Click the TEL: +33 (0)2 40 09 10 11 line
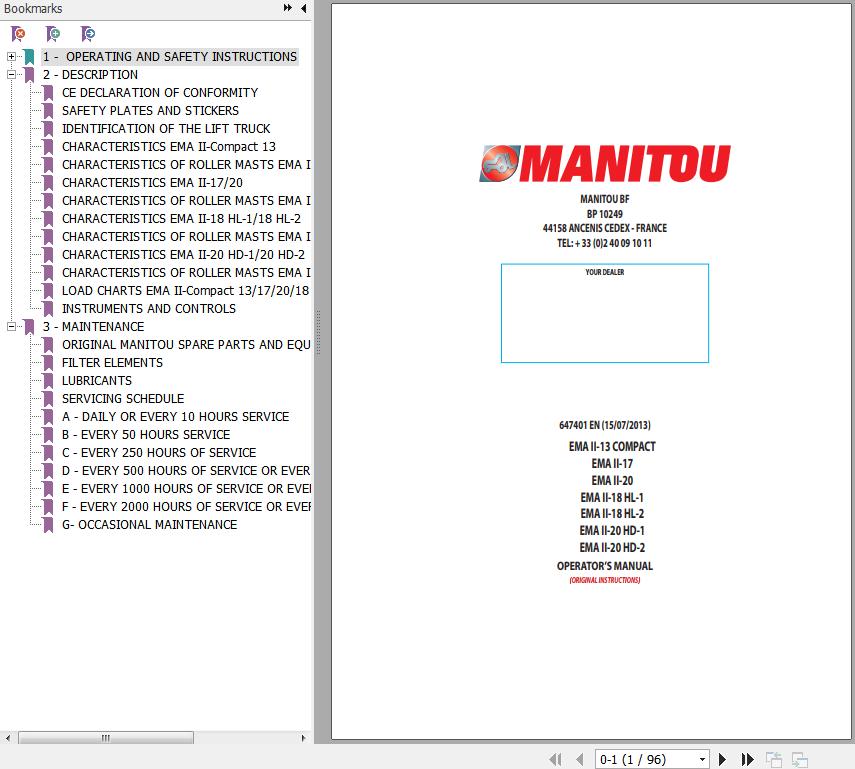This screenshot has height=769, width=855. click(x=605, y=243)
